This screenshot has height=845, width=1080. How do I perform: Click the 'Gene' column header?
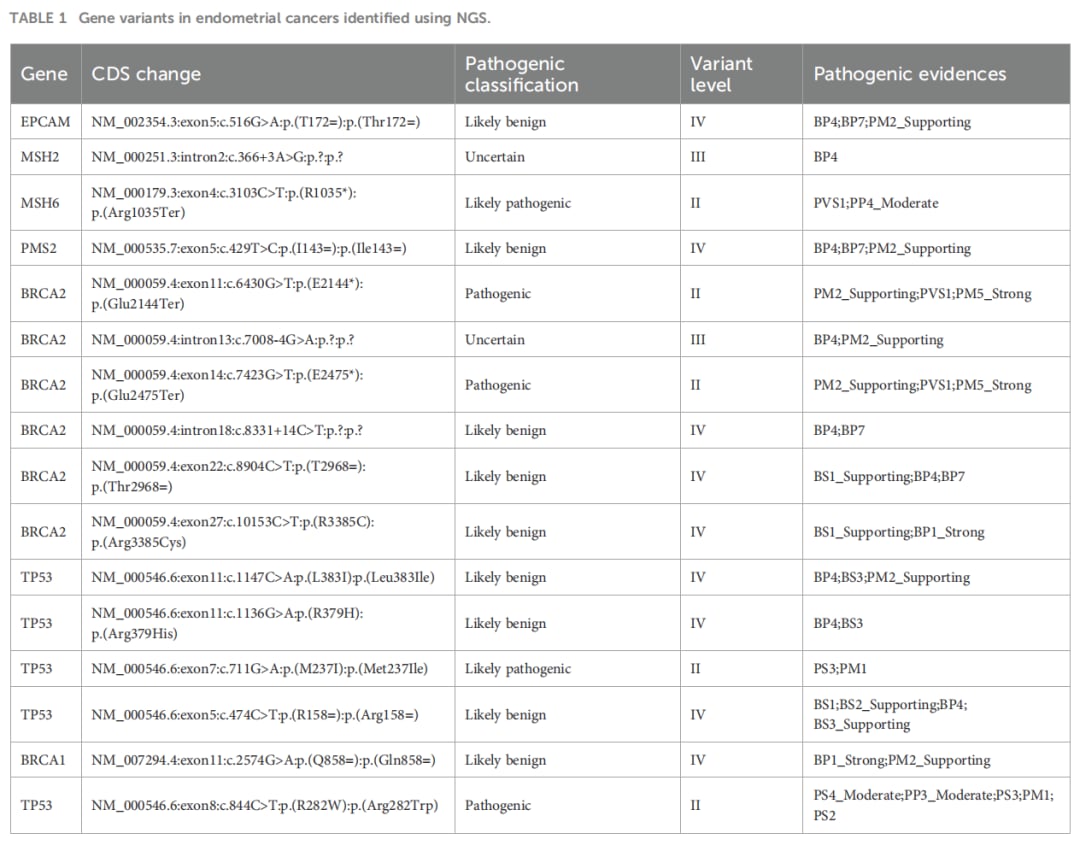[x=44, y=74]
